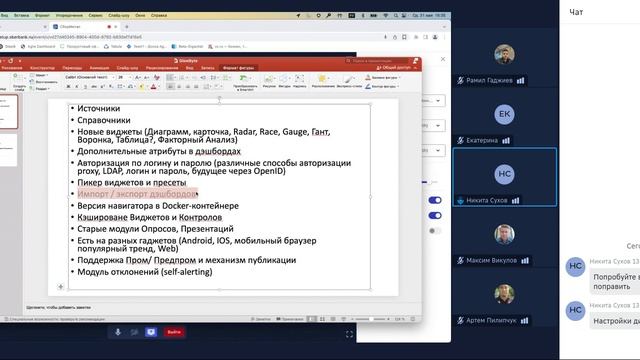The height and width of the screenshot is (360, 640).
Task: Enter fullscreen with the corner-brackets icon
Action: pyautogui.click(x=349, y=334)
